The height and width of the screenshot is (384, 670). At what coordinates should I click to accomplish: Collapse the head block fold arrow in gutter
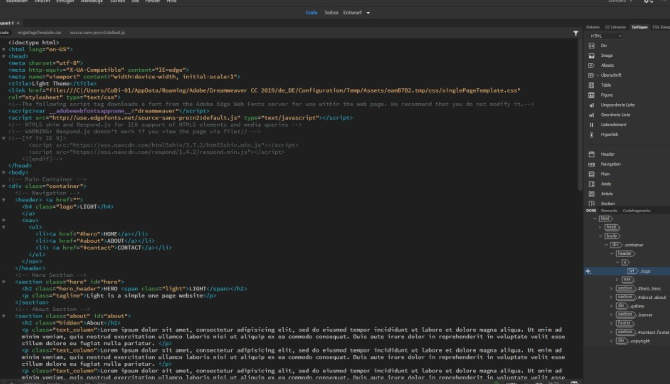(x=4, y=56)
